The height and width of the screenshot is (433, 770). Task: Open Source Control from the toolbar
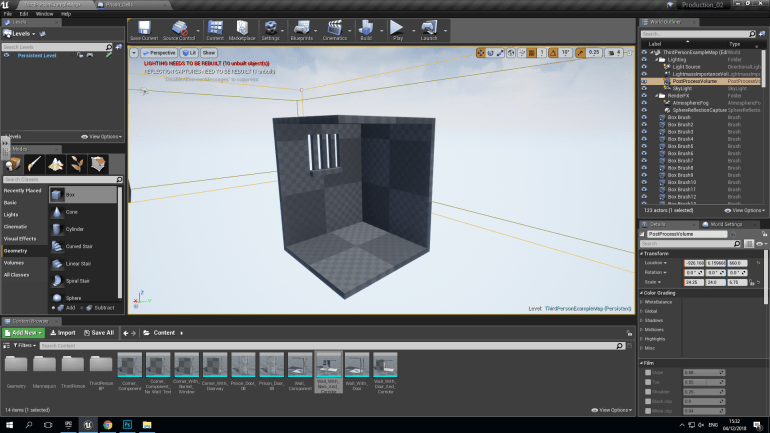tap(181, 28)
